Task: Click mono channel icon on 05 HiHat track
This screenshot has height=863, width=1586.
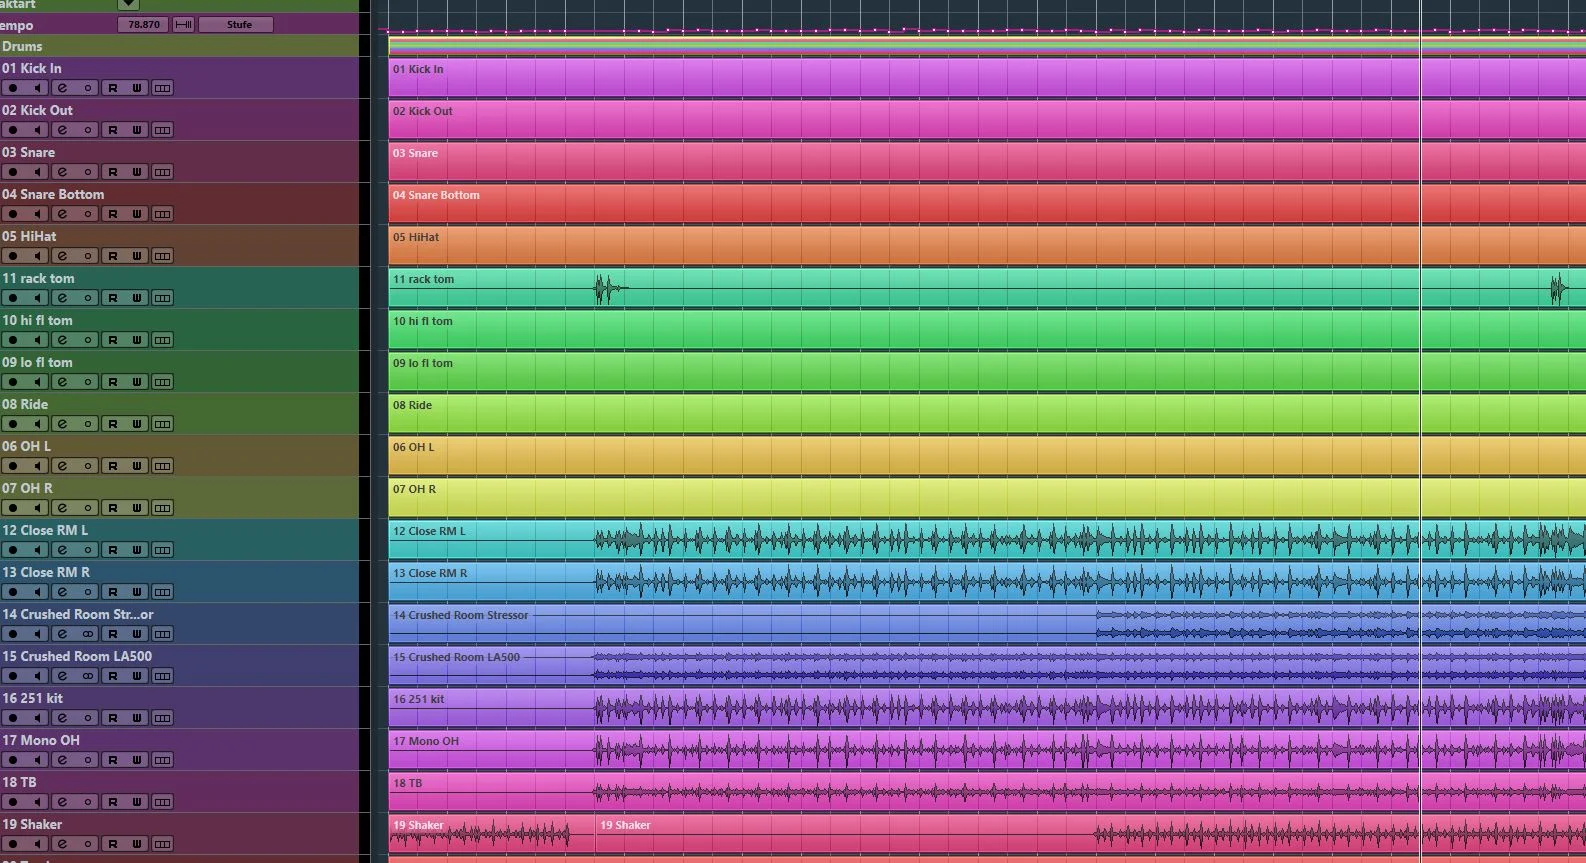Action: [88, 256]
